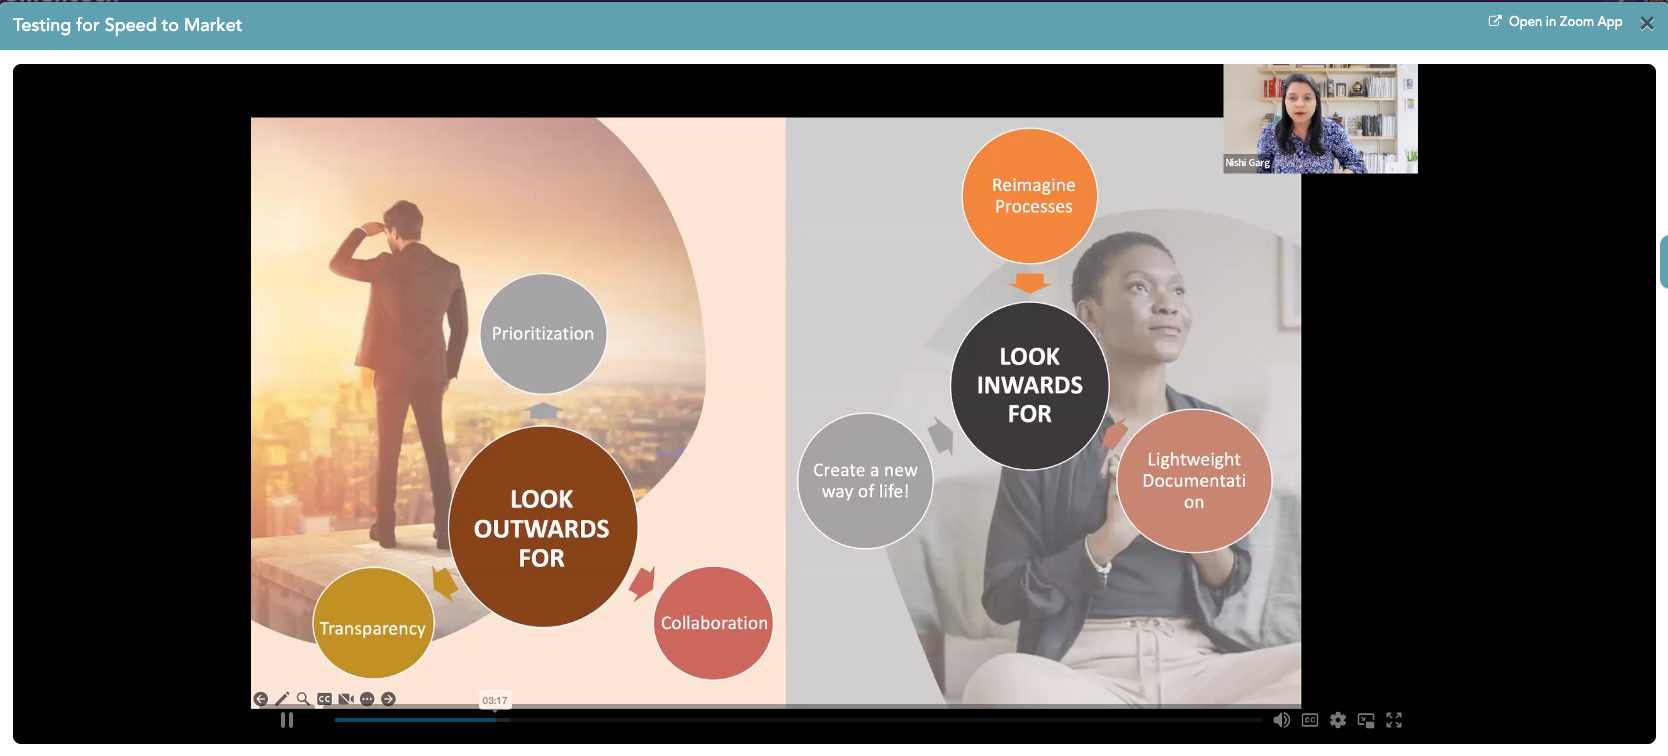Viewport: 1668px width, 756px height.
Task: Toggle closed captions in video player bar
Action: 1310,720
